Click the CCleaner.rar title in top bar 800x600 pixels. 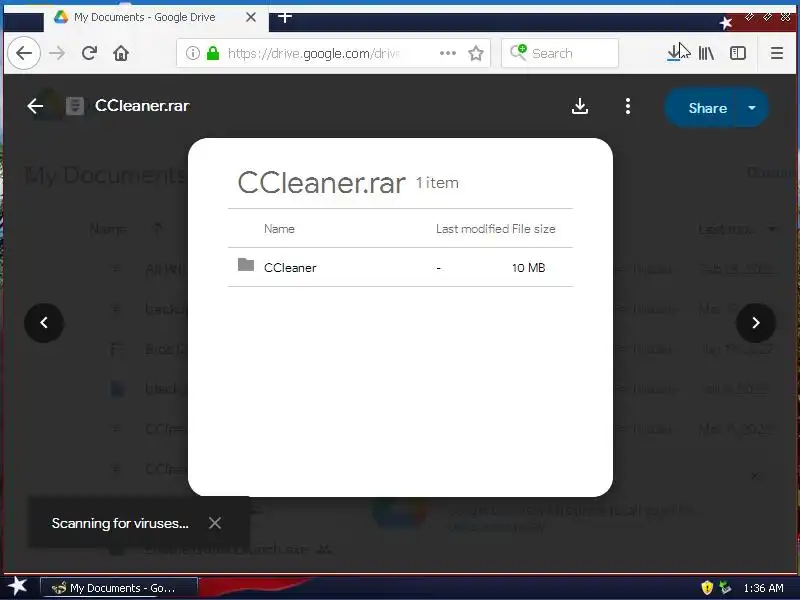pyautogui.click(x=142, y=106)
